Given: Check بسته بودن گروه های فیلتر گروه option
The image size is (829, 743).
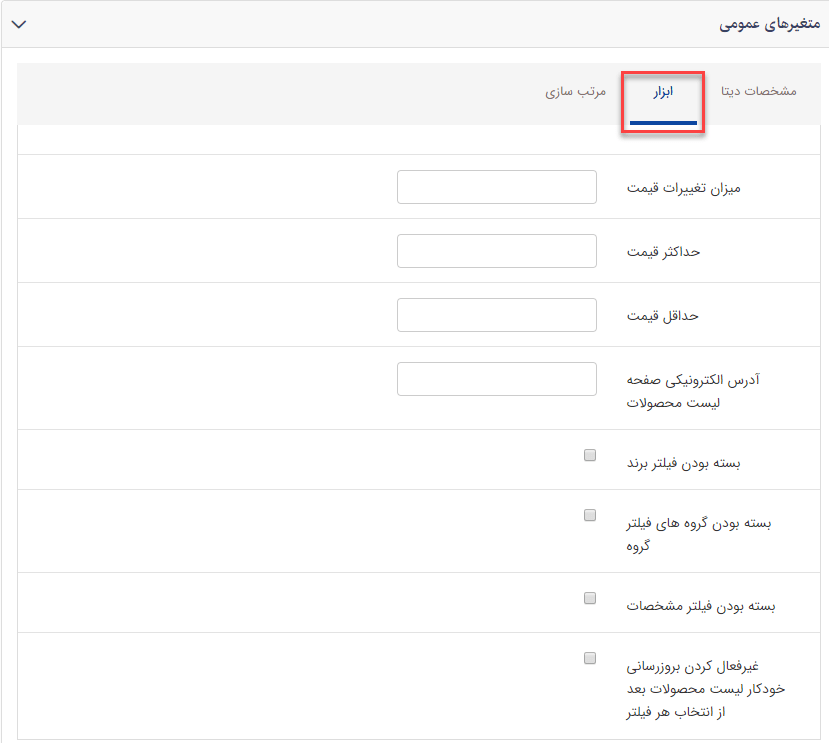Looking at the screenshot, I should pos(589,514).
